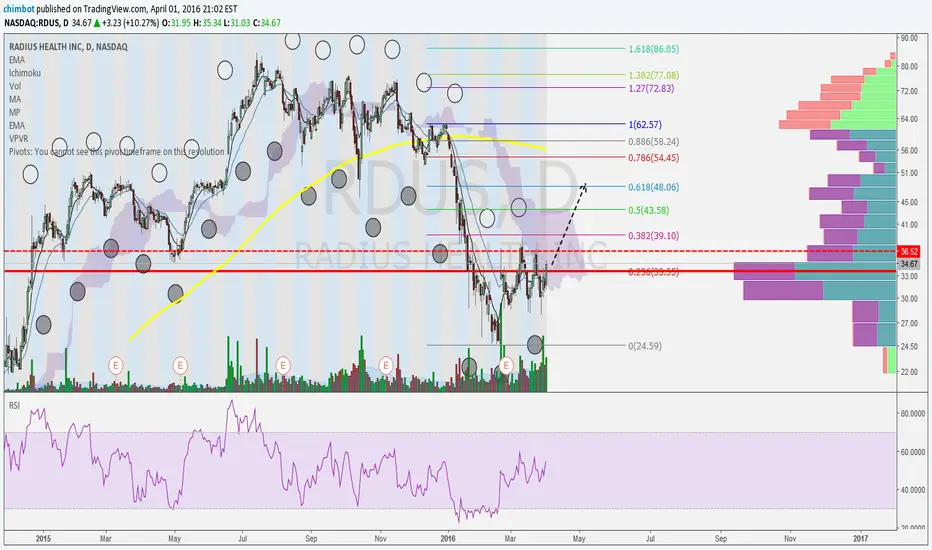Image resolution: width=932 pixels, height=550 pixels.
Task: Click the 64.00 price axis label
Action: pyautogui.click(x=909, y=120)
